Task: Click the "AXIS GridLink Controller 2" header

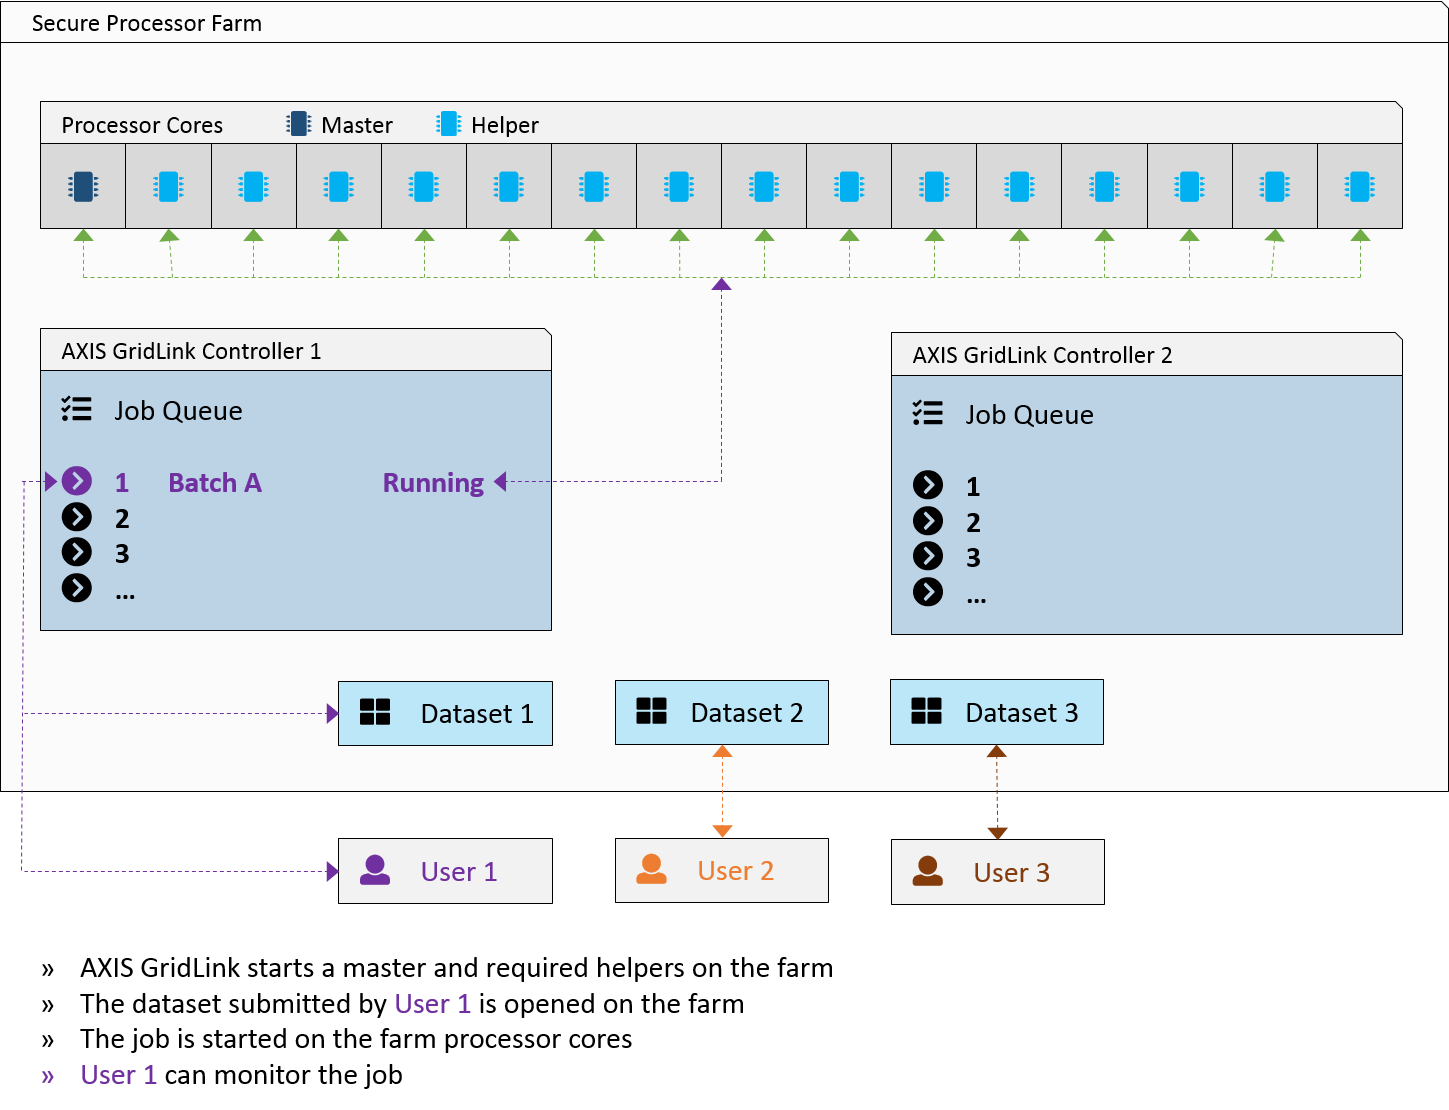Action: (1042, 355)
